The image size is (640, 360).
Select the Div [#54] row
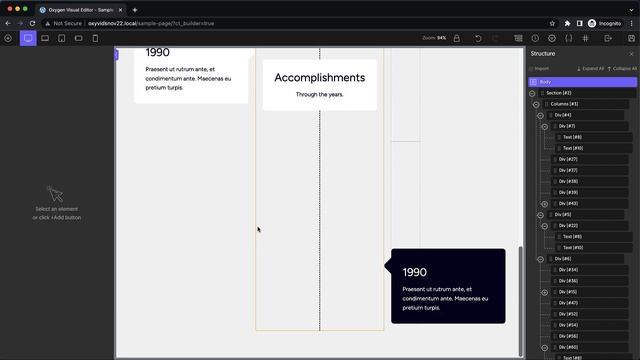coord(589,325)
